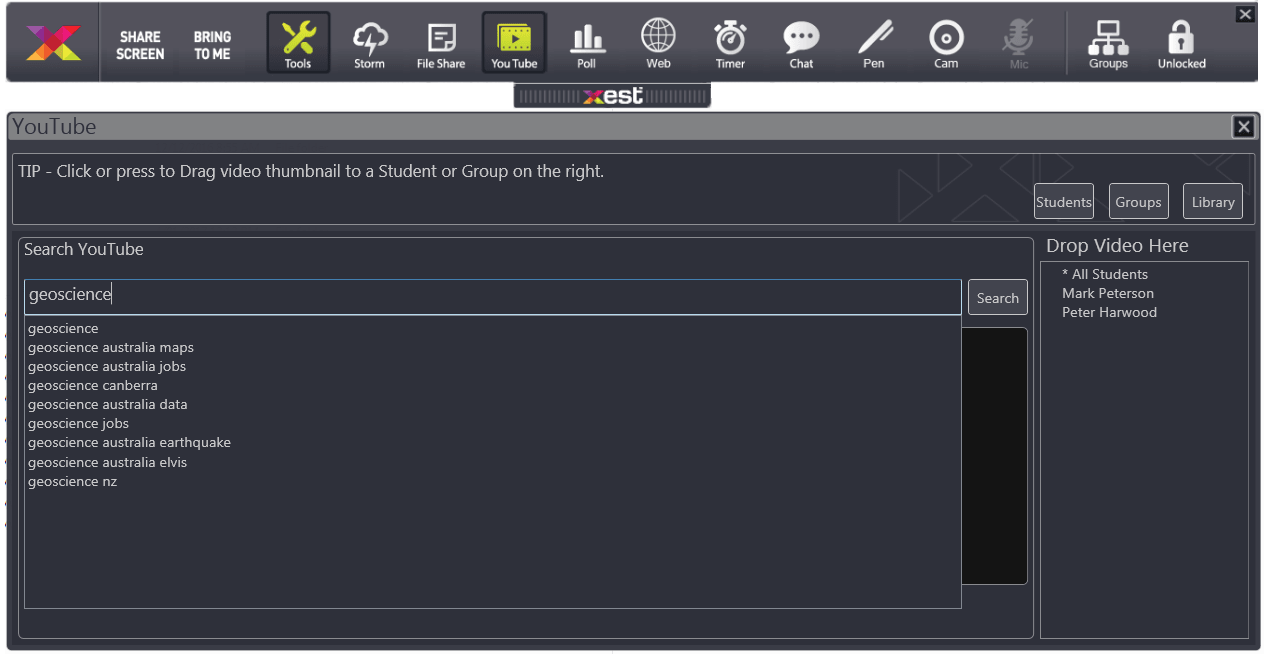The height and width of the screenshot is (660, 1275).
Task: Choose suggestion "geoscience australia earthquake"
Action: (129, 442)
